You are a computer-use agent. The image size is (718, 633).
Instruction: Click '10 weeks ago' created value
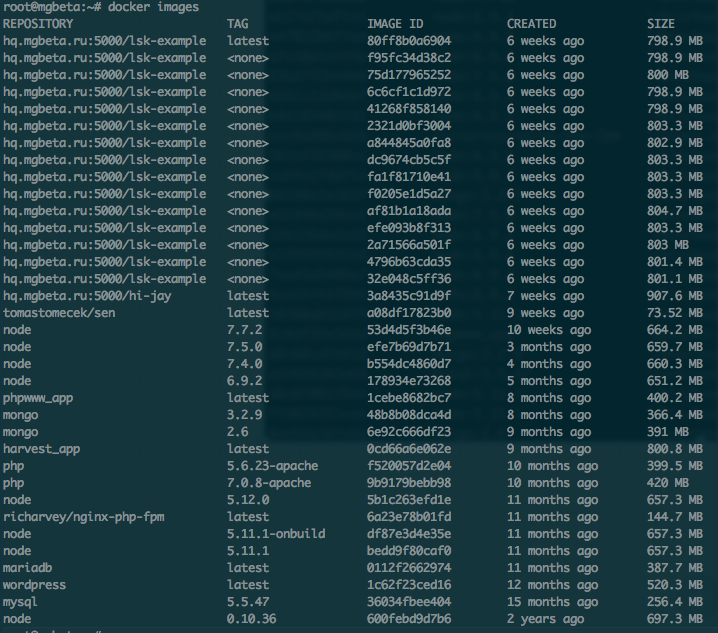549,330
